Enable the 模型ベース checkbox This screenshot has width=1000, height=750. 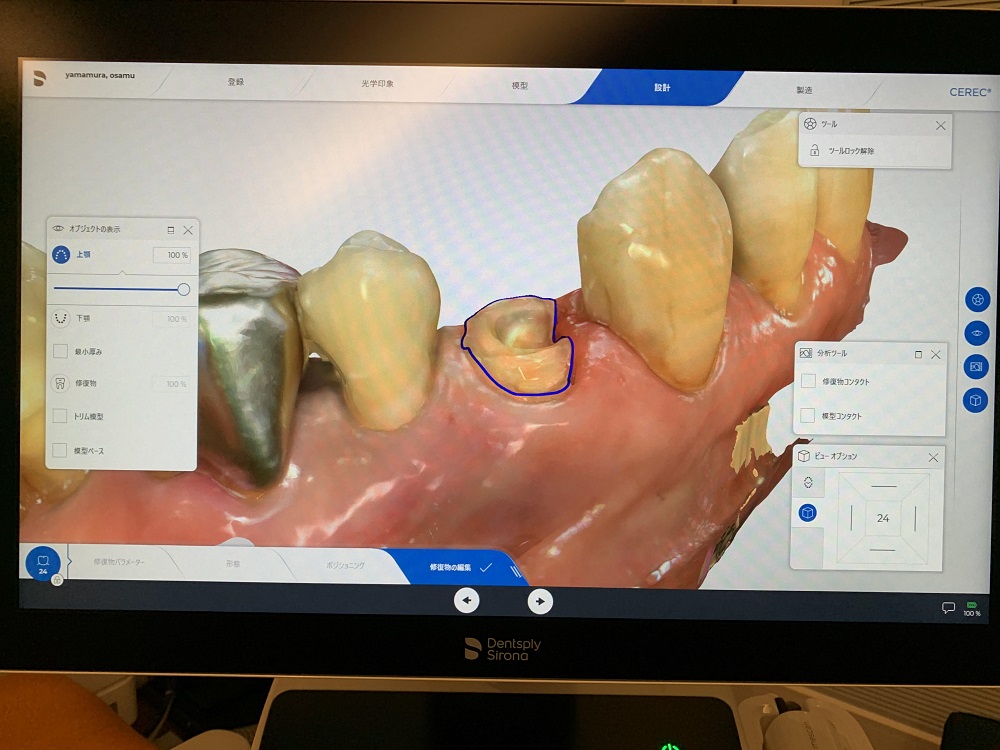60,450
